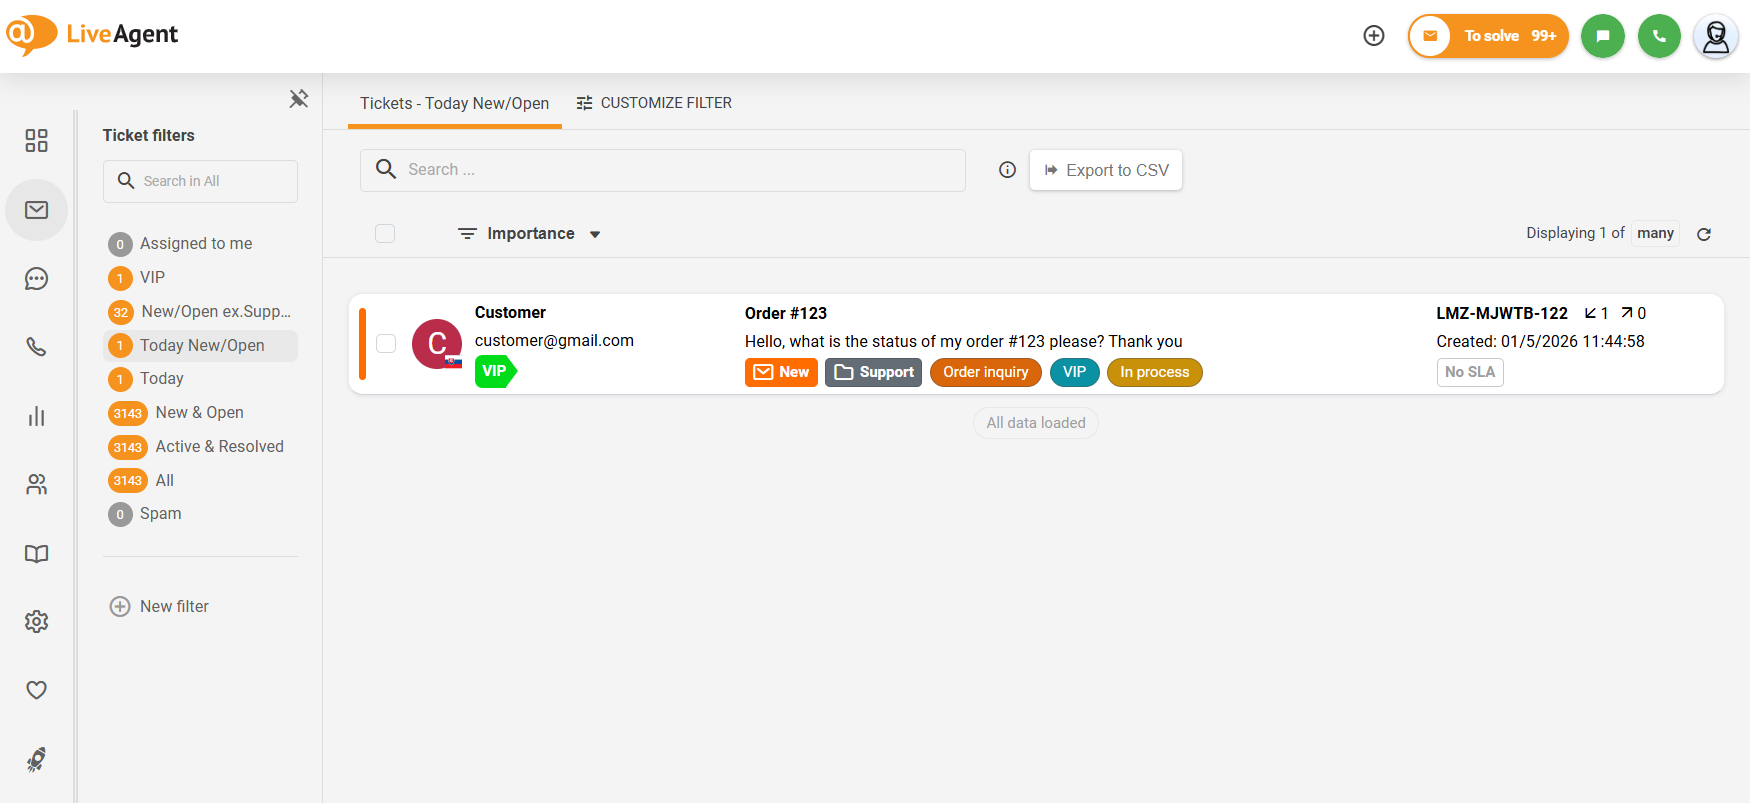Select the New & Open filter
The width and height of the screenshot is (1750, 803).
tap(199, 413)
